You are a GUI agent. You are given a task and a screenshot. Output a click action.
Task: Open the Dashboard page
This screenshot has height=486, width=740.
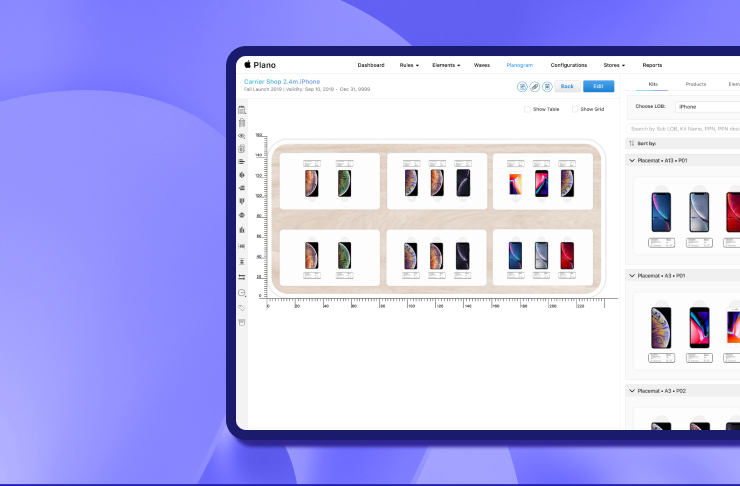click(371, 65)
